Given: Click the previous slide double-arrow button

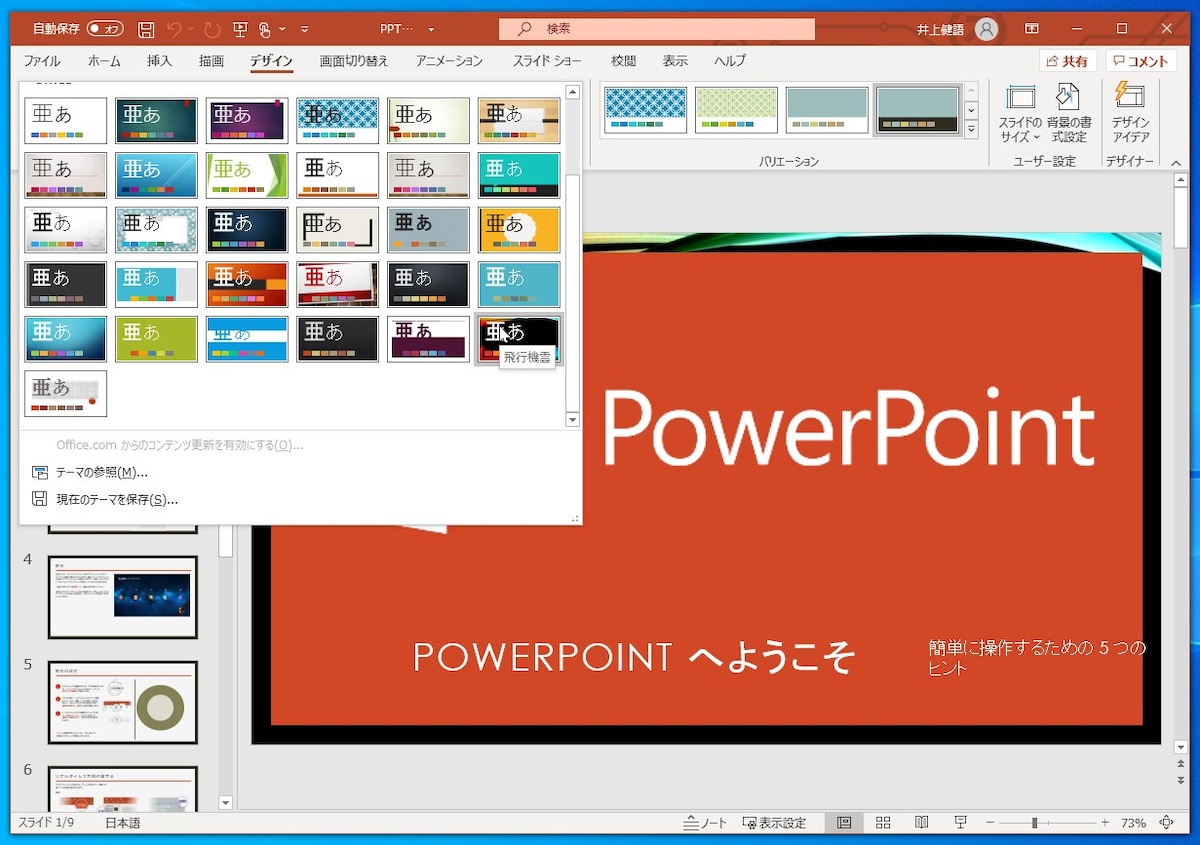Looking at the screenshot, I should (1181, 765).
